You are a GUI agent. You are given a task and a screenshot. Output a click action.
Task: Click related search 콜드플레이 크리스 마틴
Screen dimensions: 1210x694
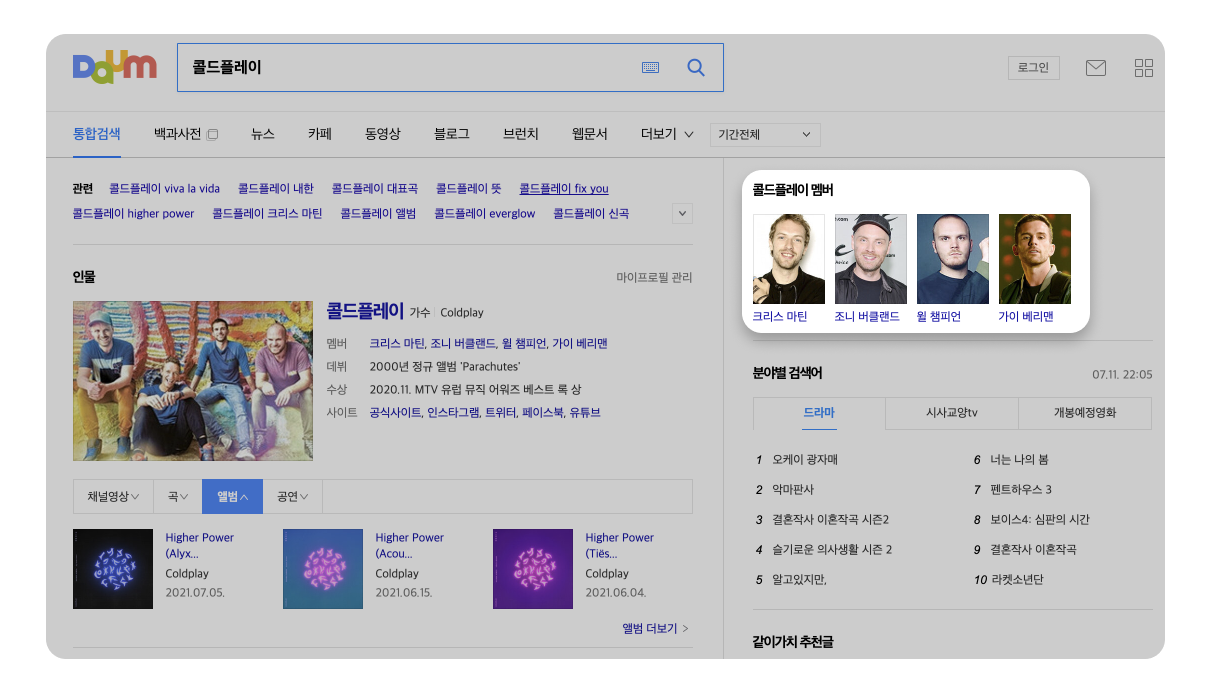[268, 213]
